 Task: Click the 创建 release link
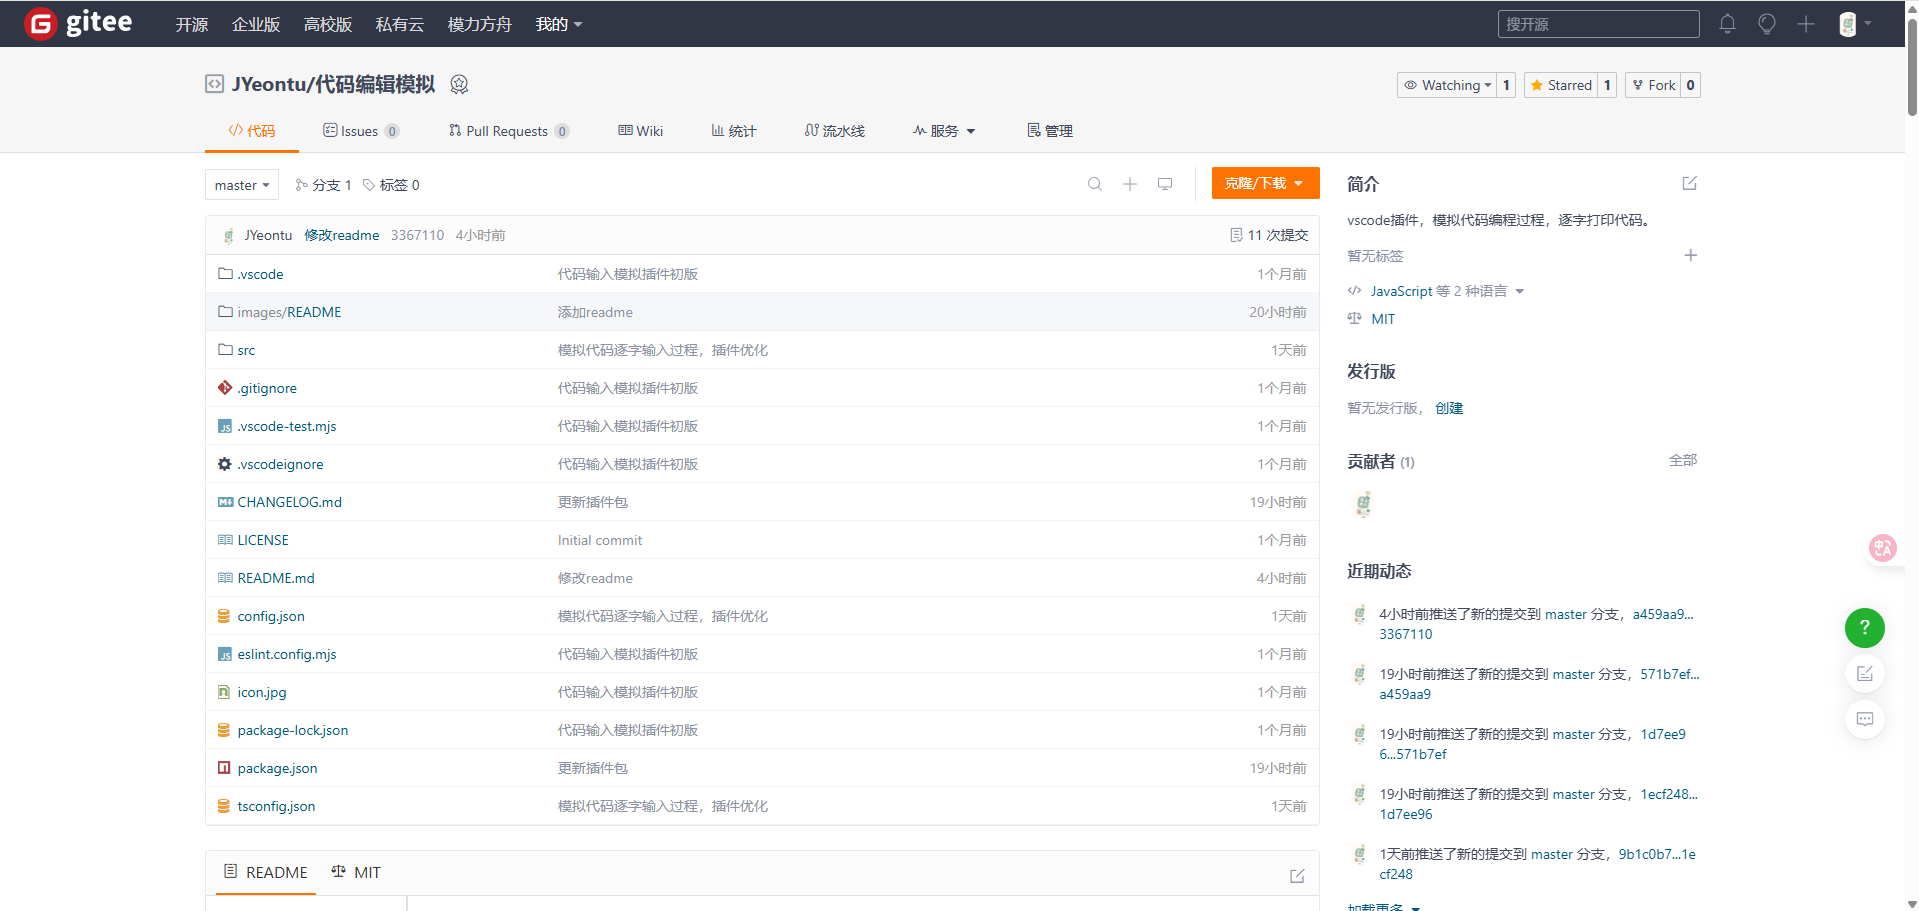[1449, 408]
